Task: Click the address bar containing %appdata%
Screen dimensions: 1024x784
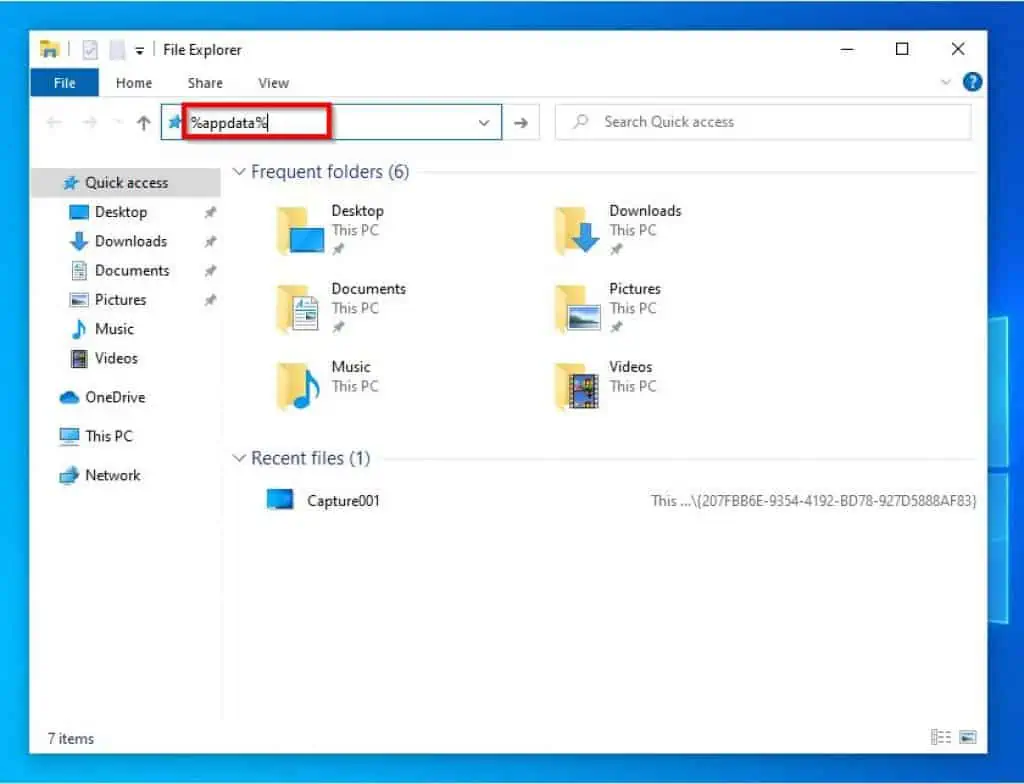Action: (332, 122)
